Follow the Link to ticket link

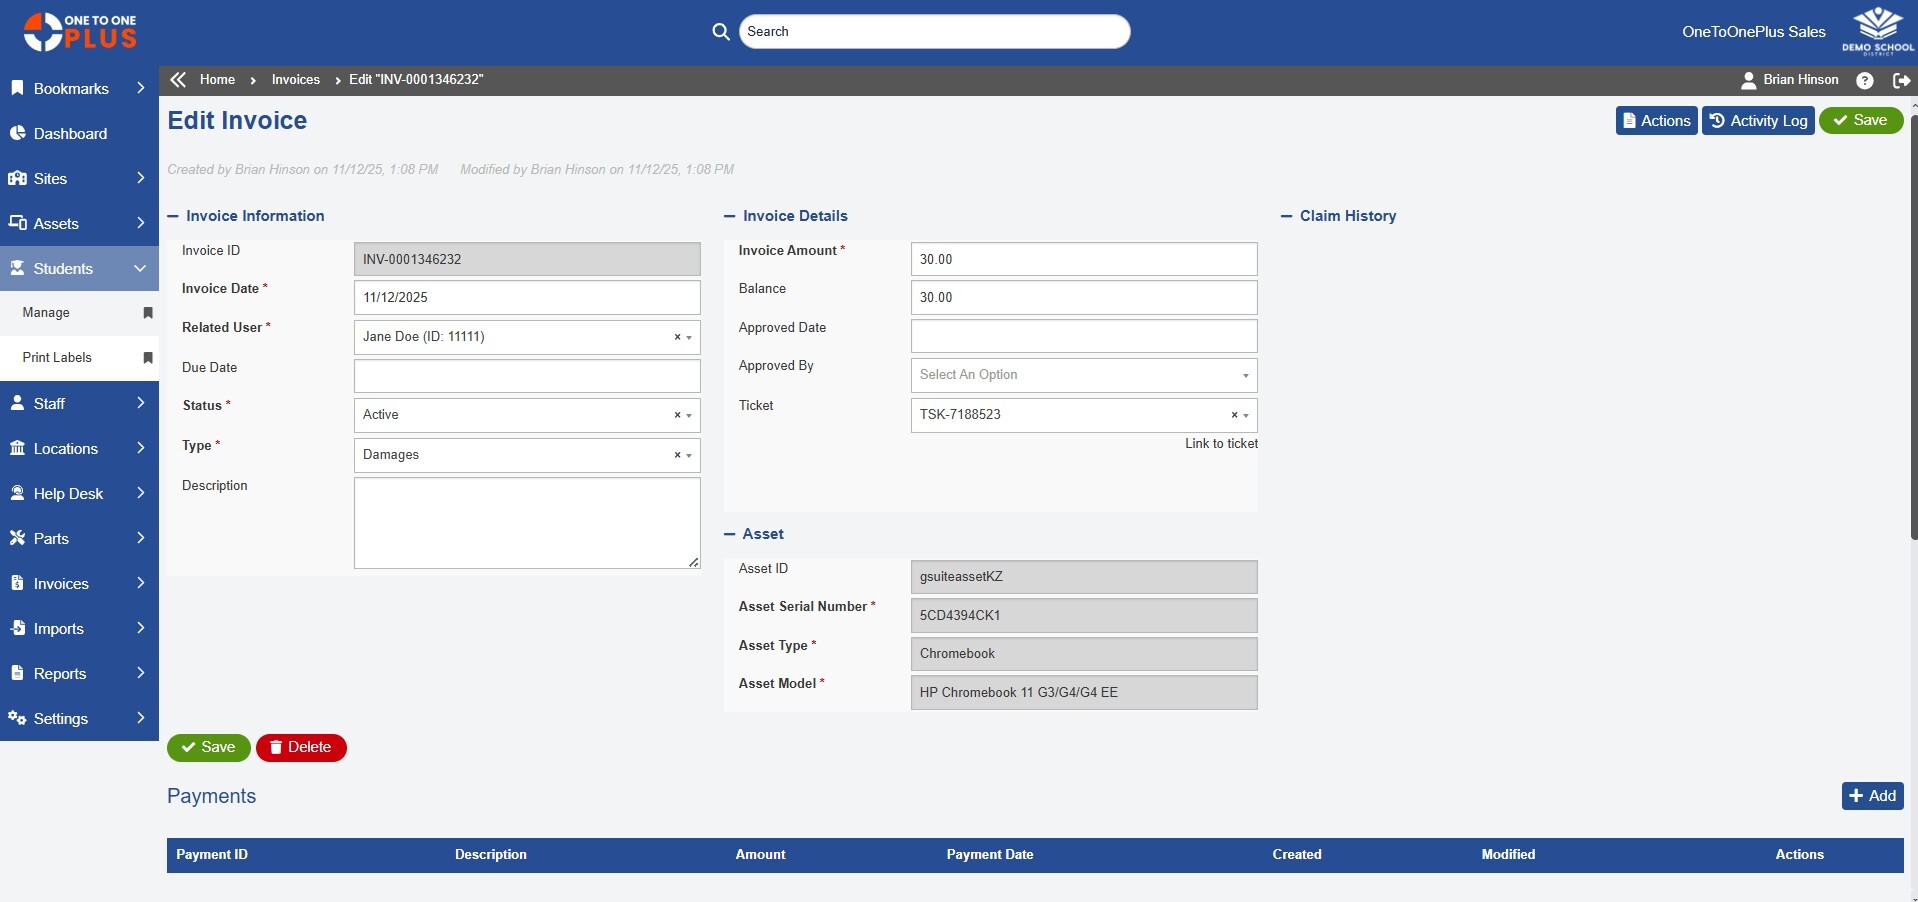pos(1221,444)
